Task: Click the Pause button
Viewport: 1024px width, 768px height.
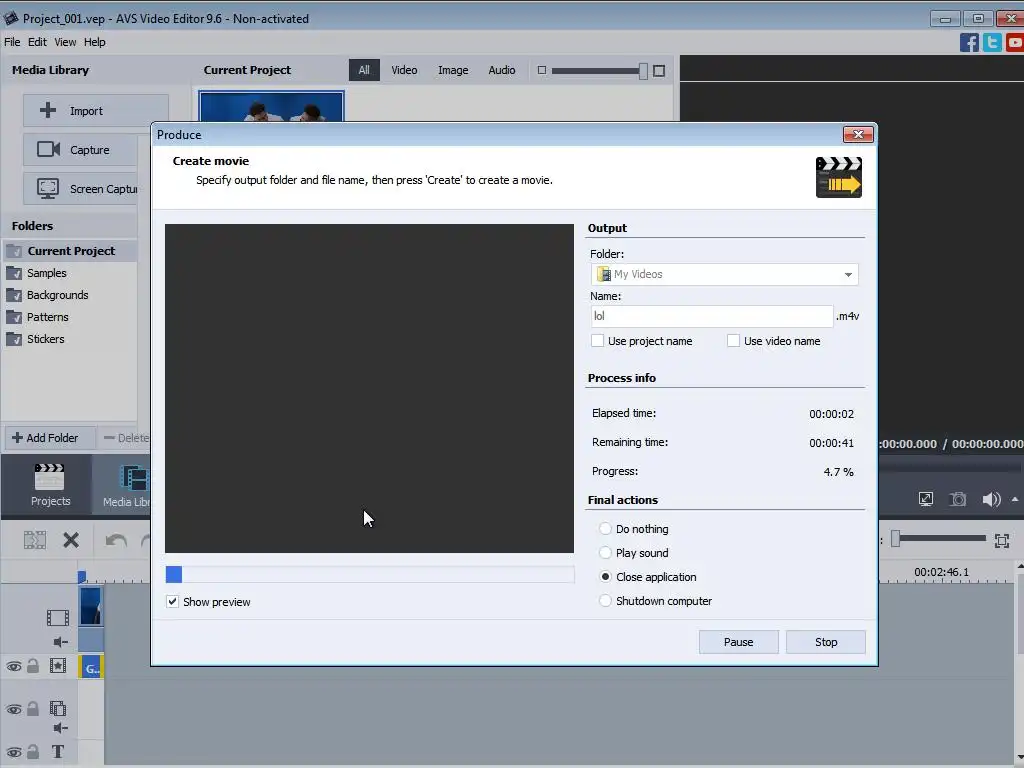Action: (739, 642)
